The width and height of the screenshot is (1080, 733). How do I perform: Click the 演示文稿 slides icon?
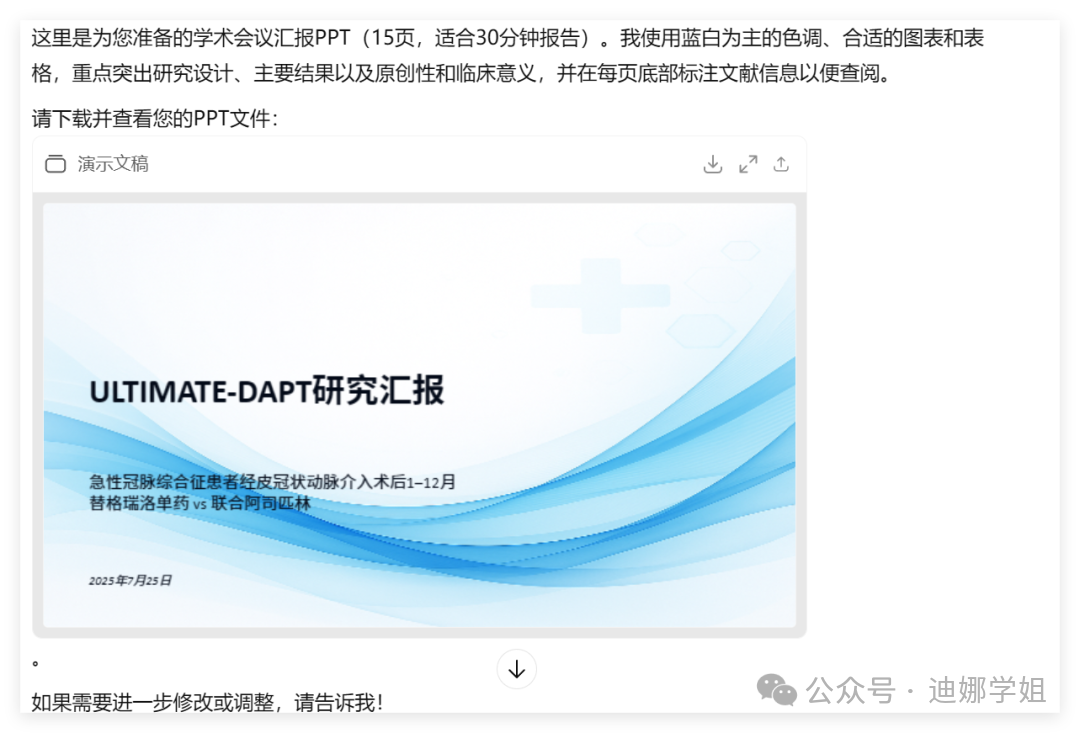(x=55, y=164)
